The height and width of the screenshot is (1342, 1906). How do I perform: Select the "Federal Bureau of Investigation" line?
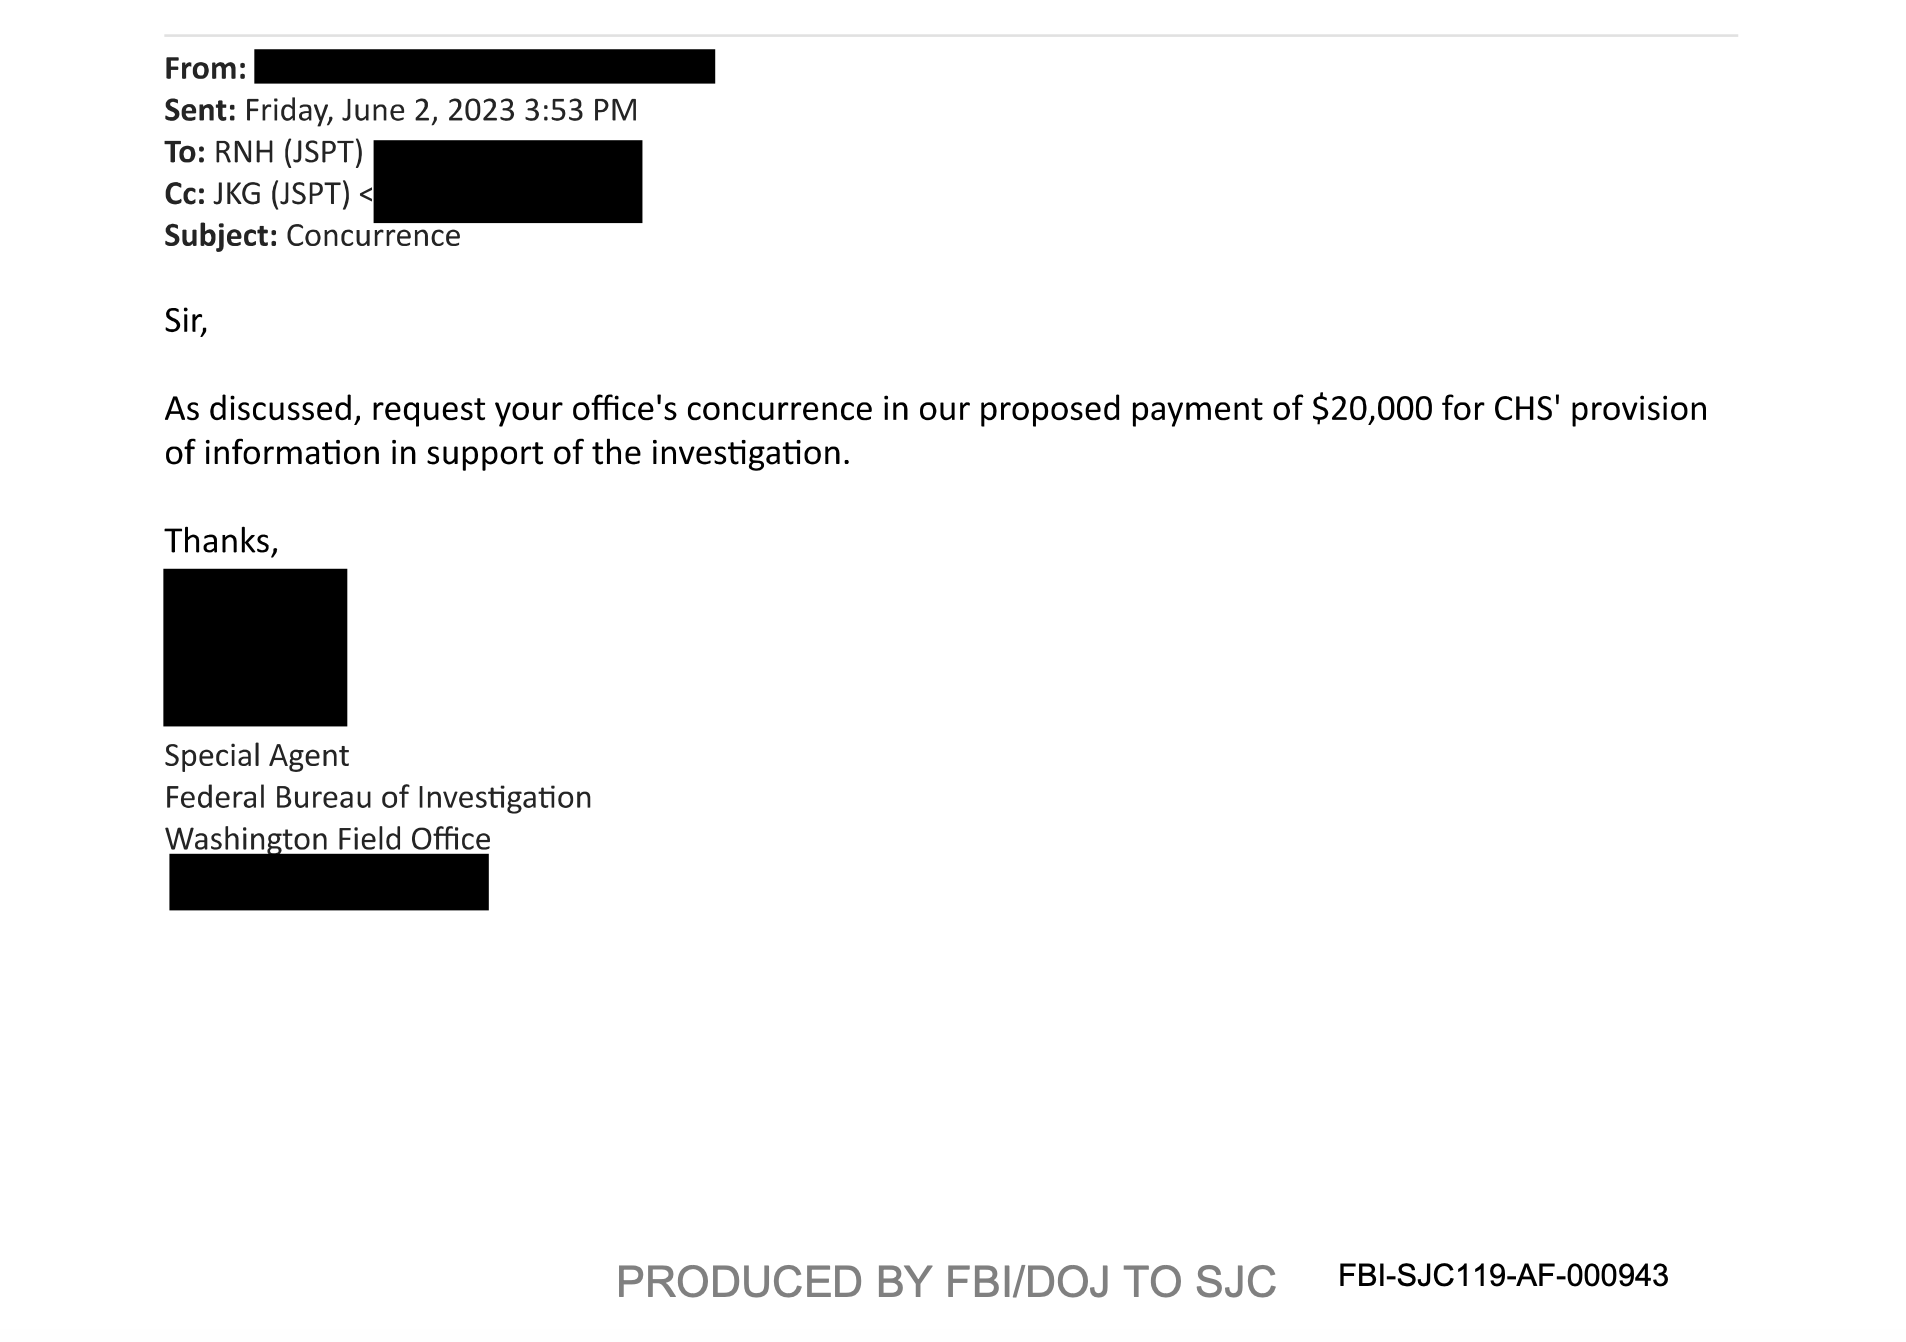click(x=378, y=798)
